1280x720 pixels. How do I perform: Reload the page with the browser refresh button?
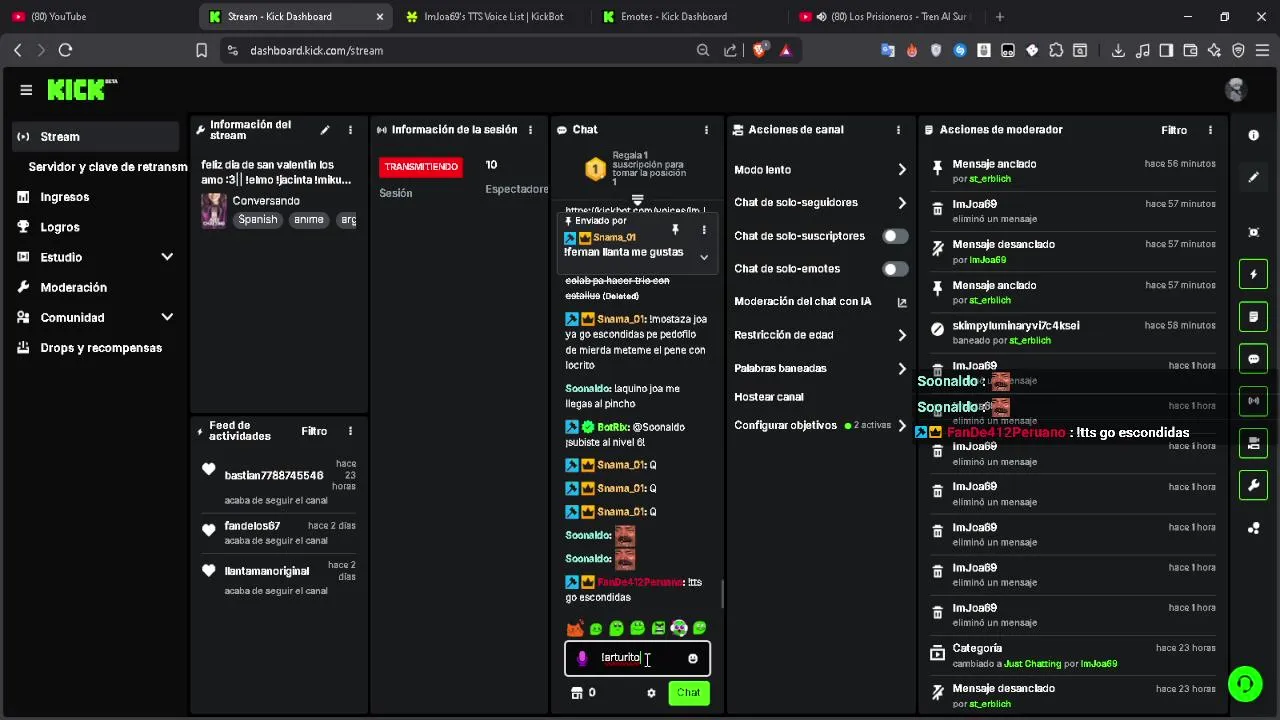point(65,50)
